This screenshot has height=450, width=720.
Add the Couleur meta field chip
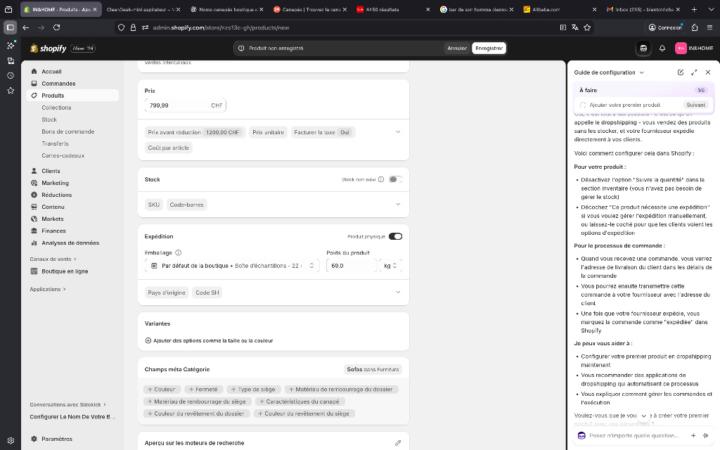161,389
